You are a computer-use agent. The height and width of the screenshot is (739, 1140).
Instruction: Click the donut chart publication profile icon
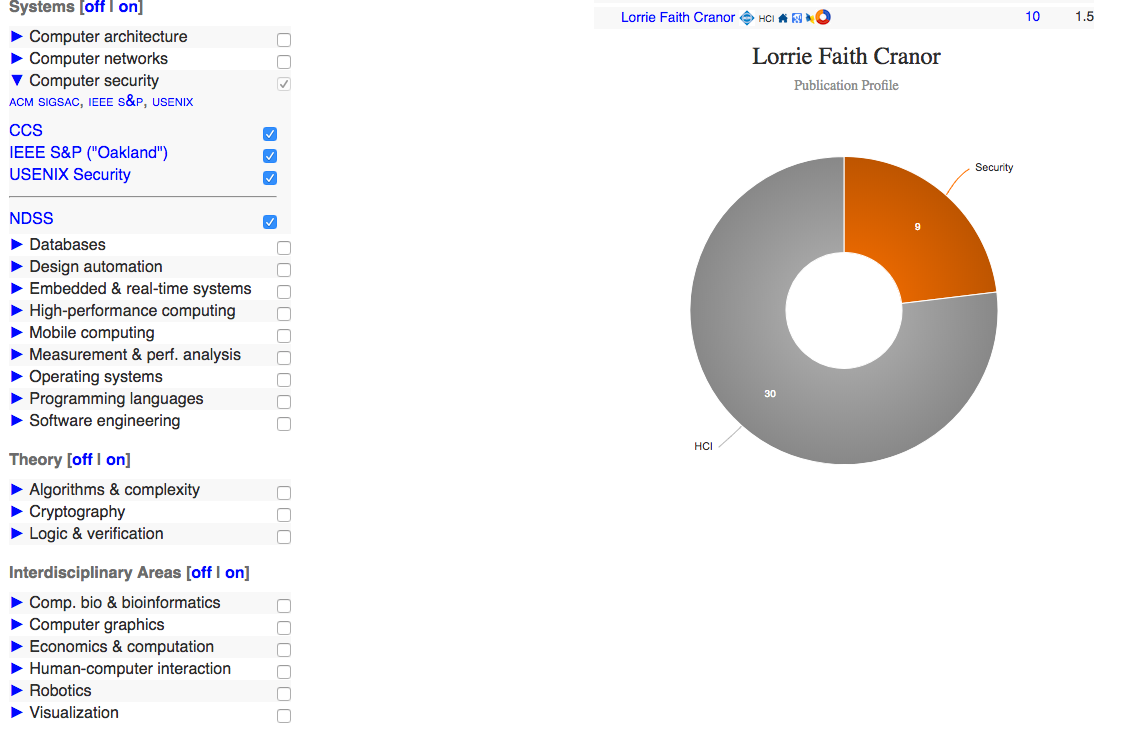[x=823, y=17]
